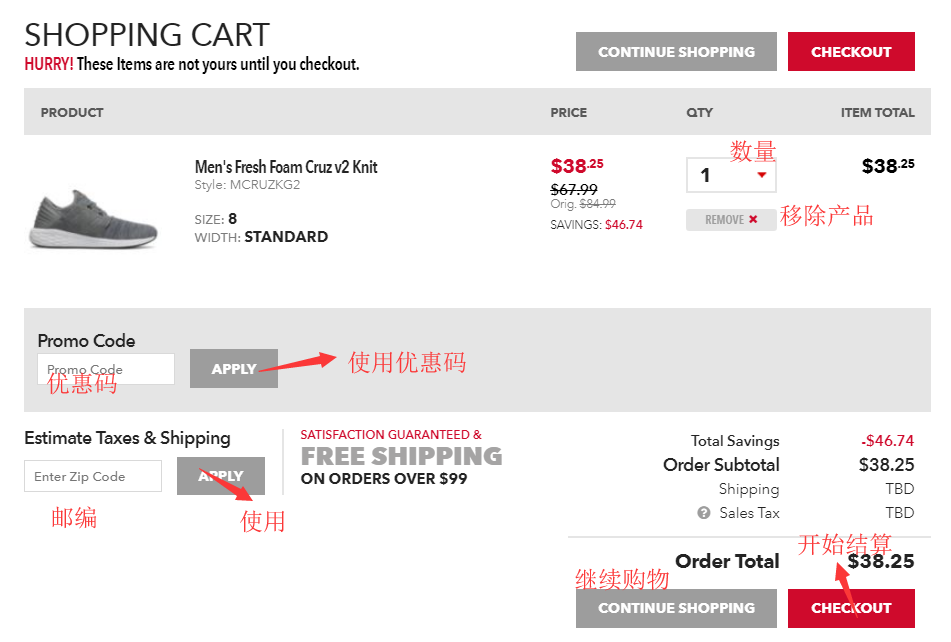The width and height of the screenshot is (951, 642).
Task: Click the Shopping Cart page heading
Action: (x=147, y=35)
